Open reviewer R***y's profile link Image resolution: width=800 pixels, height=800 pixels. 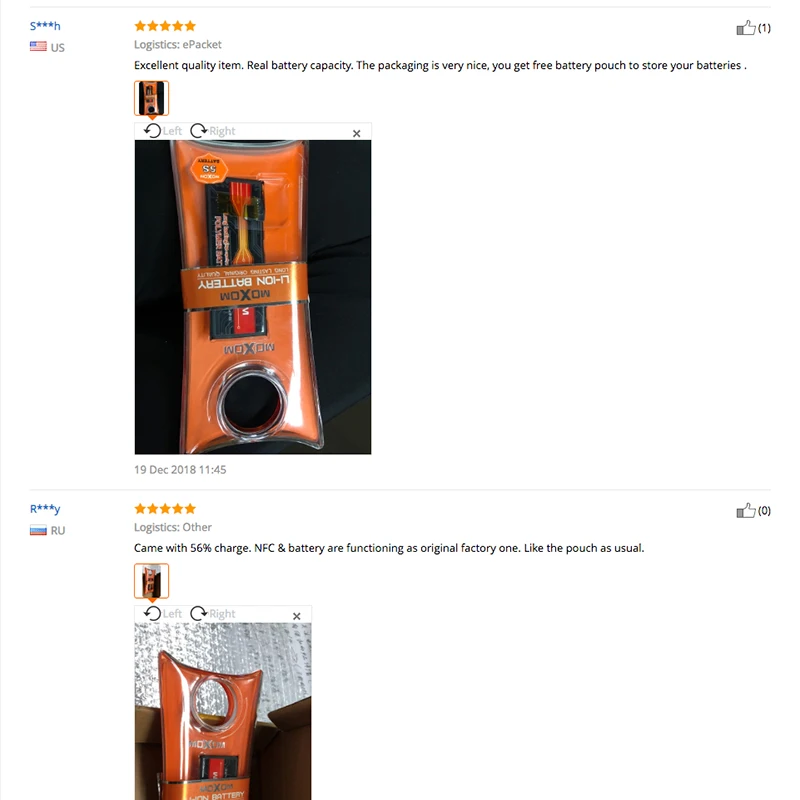tap(45, 509)
